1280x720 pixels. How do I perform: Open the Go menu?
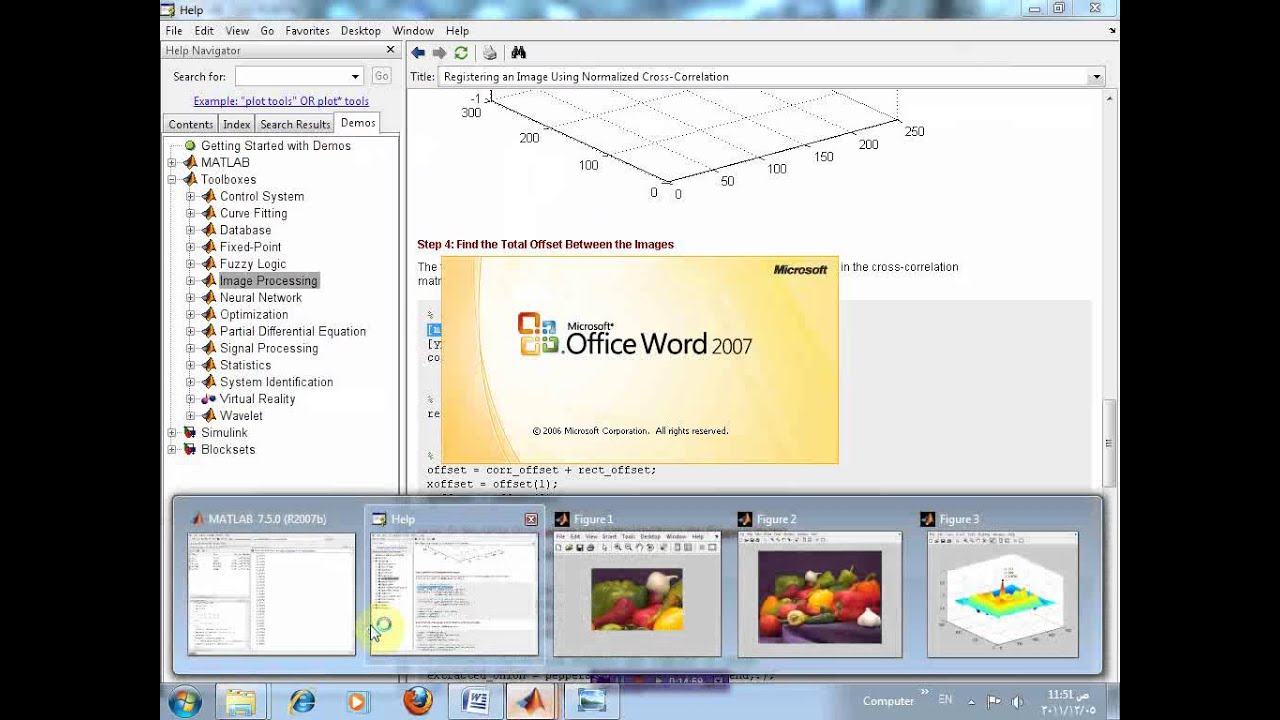click(267, 31)
